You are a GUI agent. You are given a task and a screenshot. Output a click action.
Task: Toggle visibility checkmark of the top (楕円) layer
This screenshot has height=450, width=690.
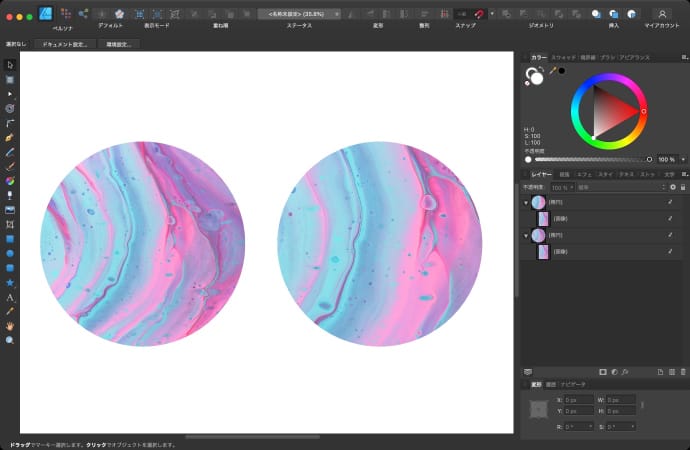[670, 202]
